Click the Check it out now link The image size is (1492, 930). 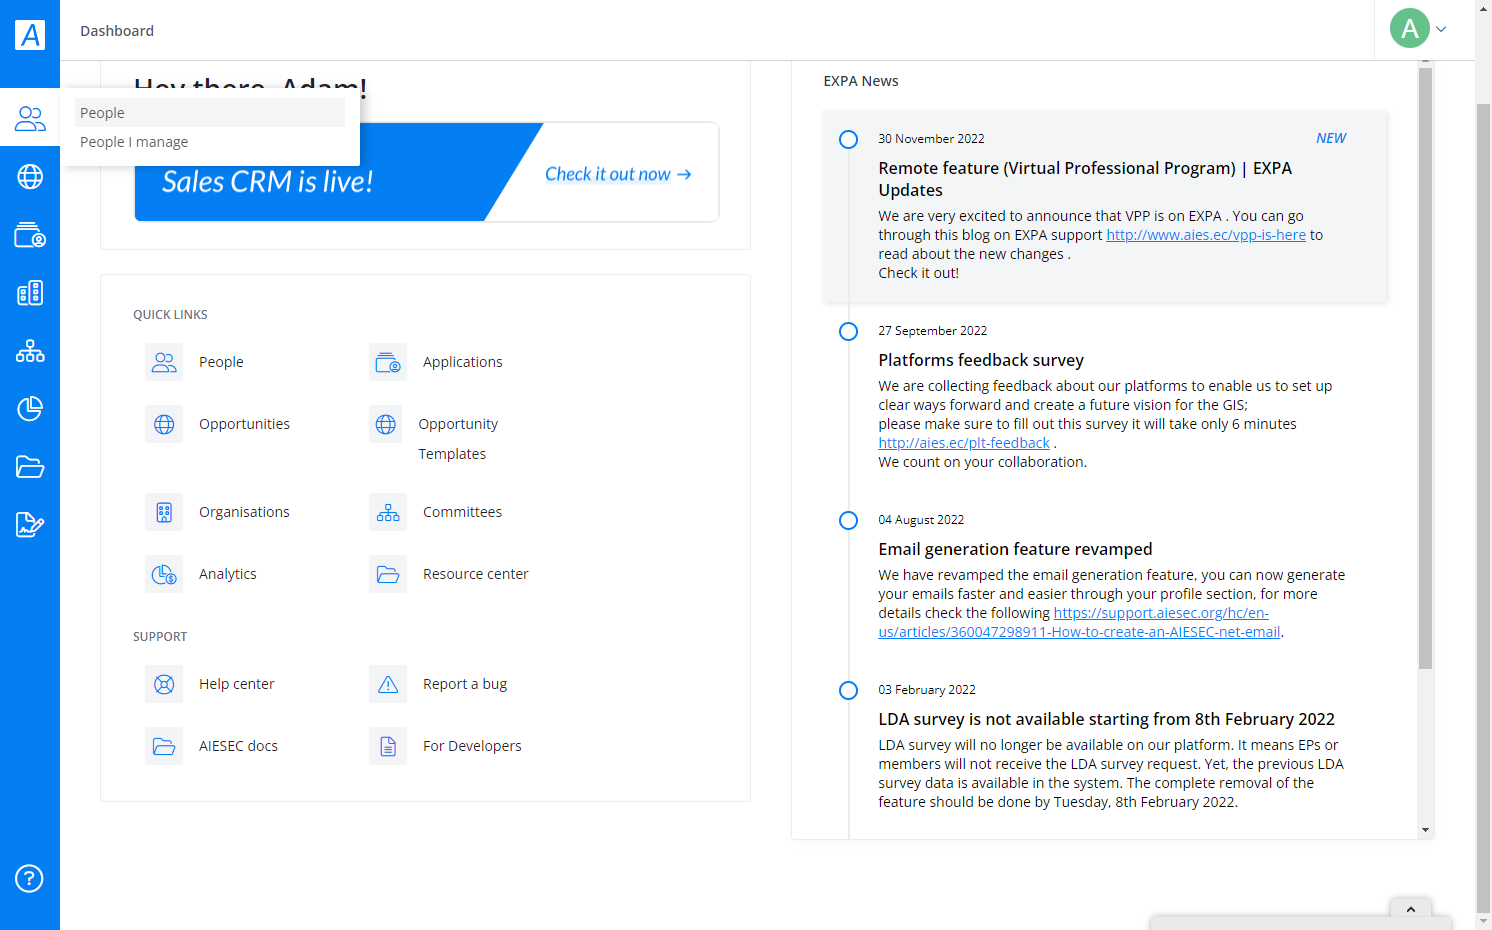pos(618,174)
